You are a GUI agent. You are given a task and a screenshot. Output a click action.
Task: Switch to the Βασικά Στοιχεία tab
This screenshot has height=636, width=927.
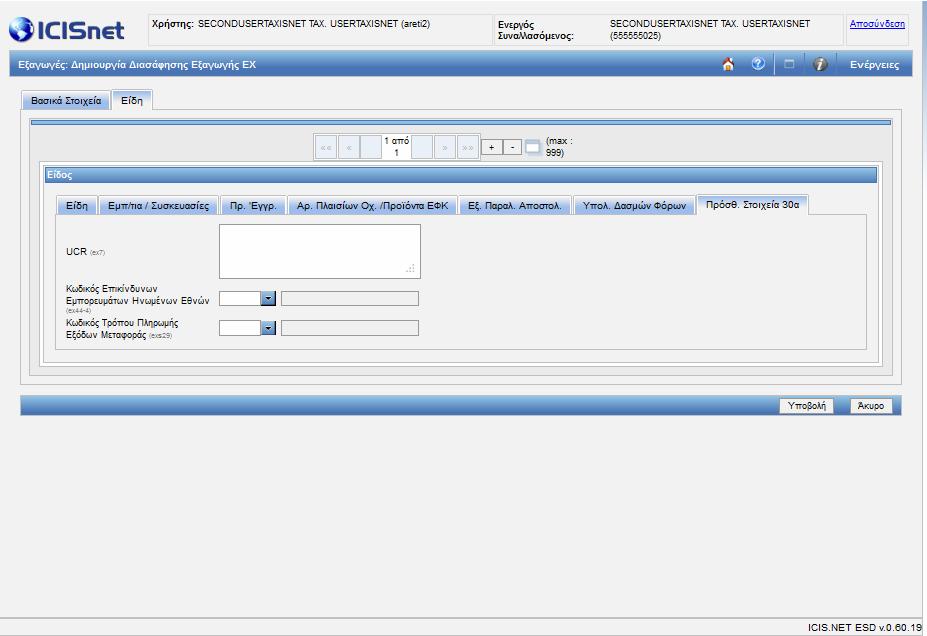pos(66,100)
